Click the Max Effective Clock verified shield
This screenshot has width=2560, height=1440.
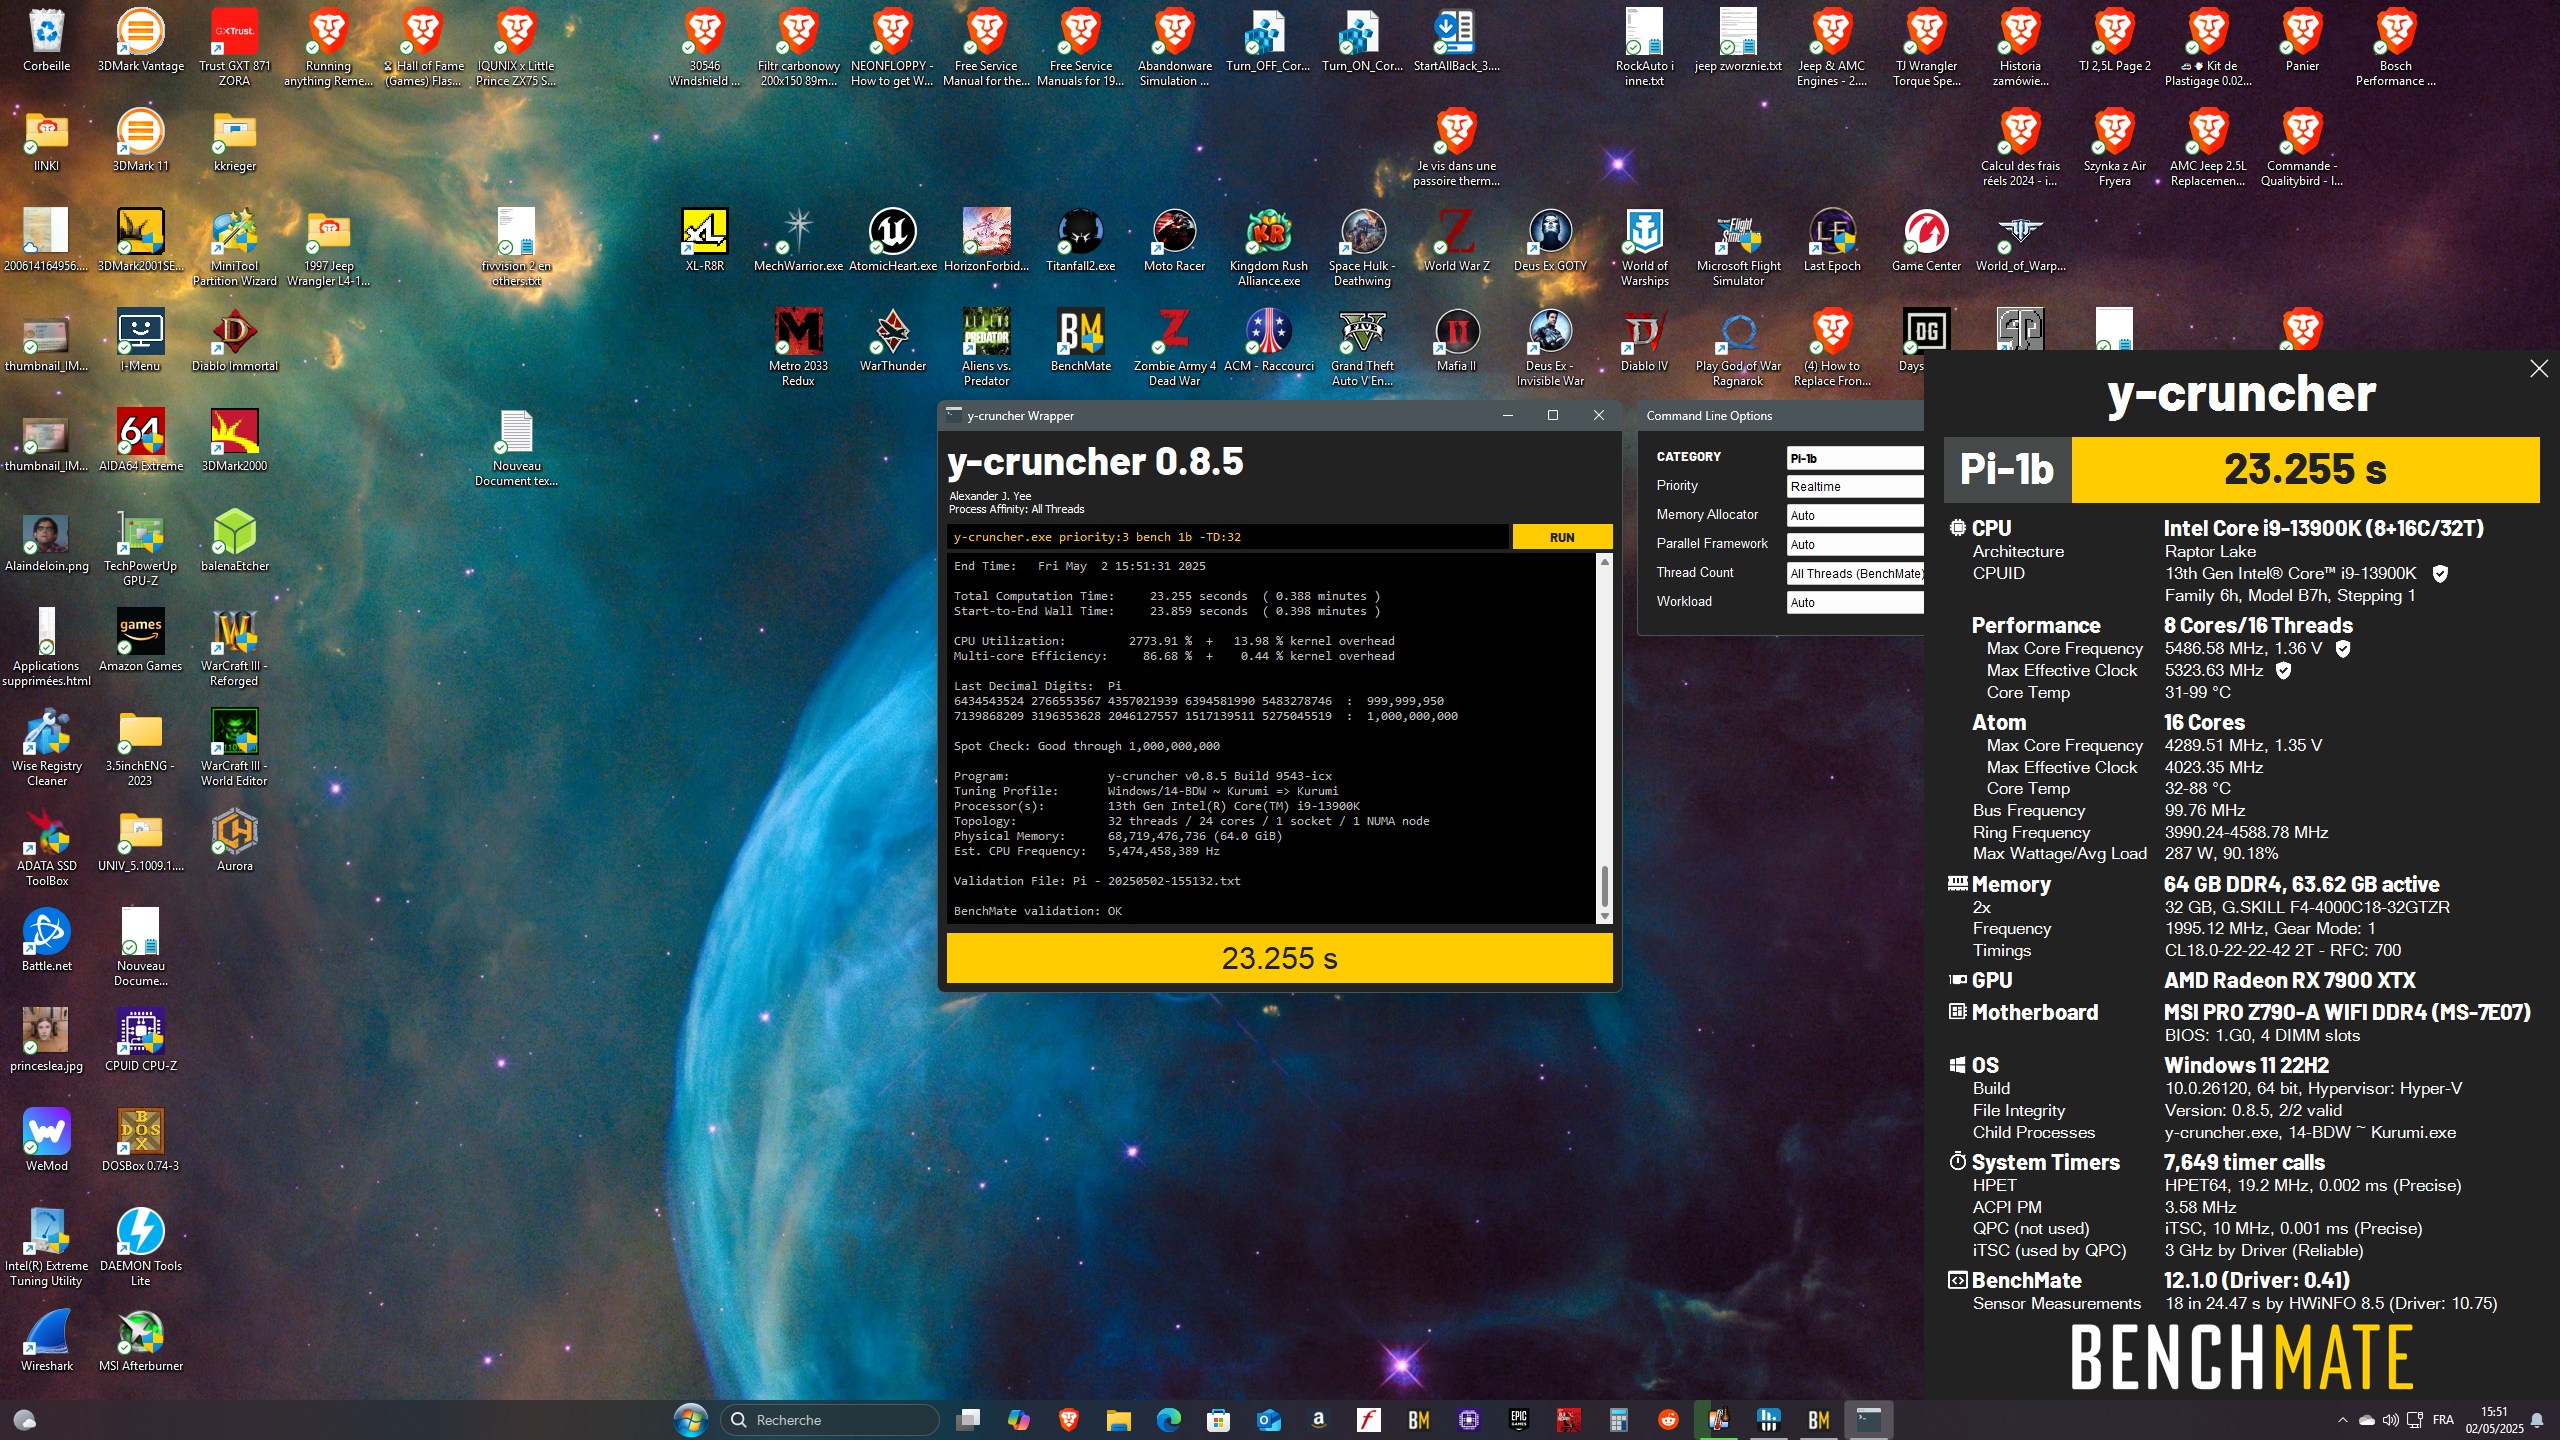(2283, 671)
